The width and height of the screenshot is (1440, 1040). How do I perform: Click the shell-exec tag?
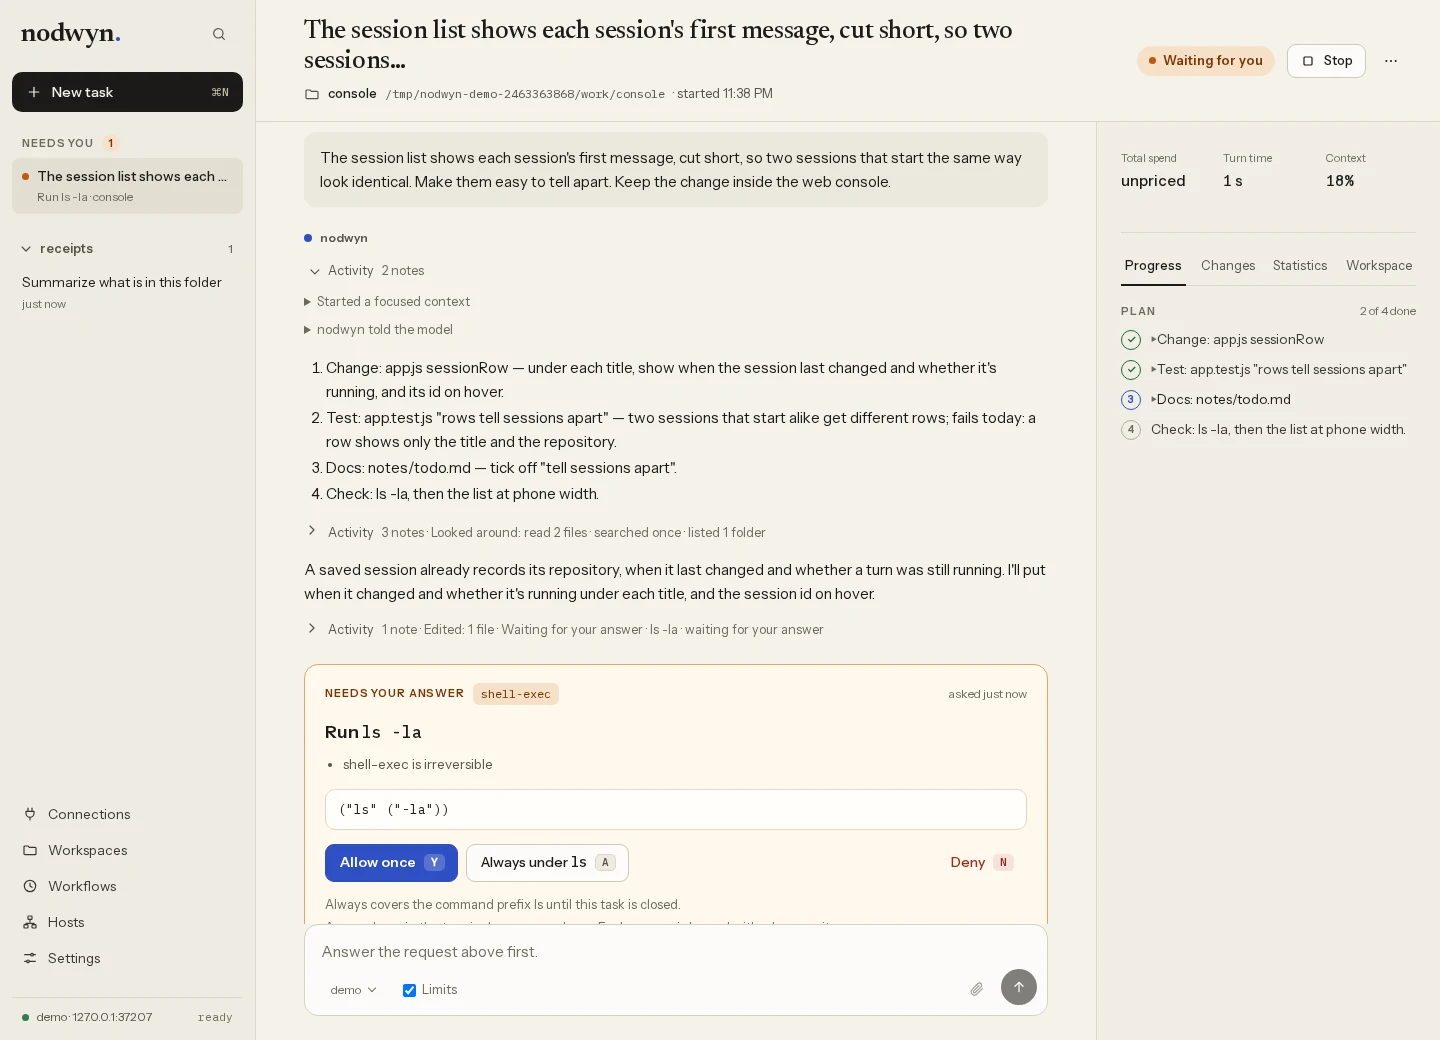516,694
